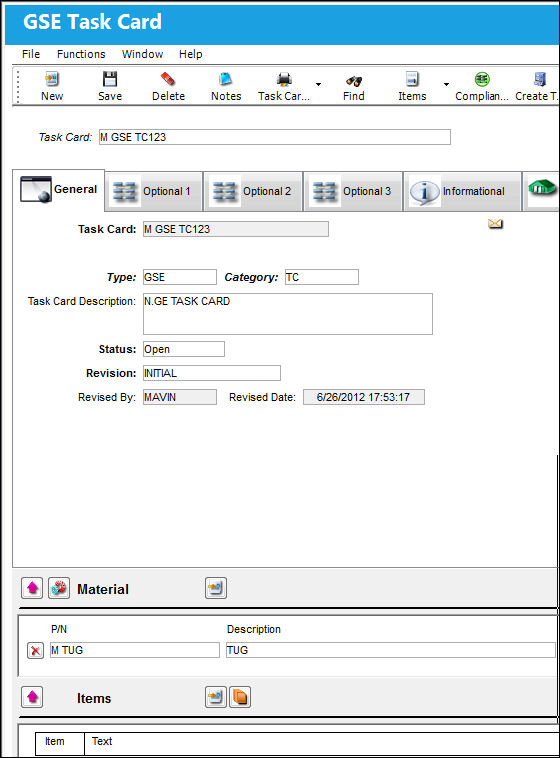560x758 pixels.
Task: Click the Task Card field on General tab
Action: point(236,229)
